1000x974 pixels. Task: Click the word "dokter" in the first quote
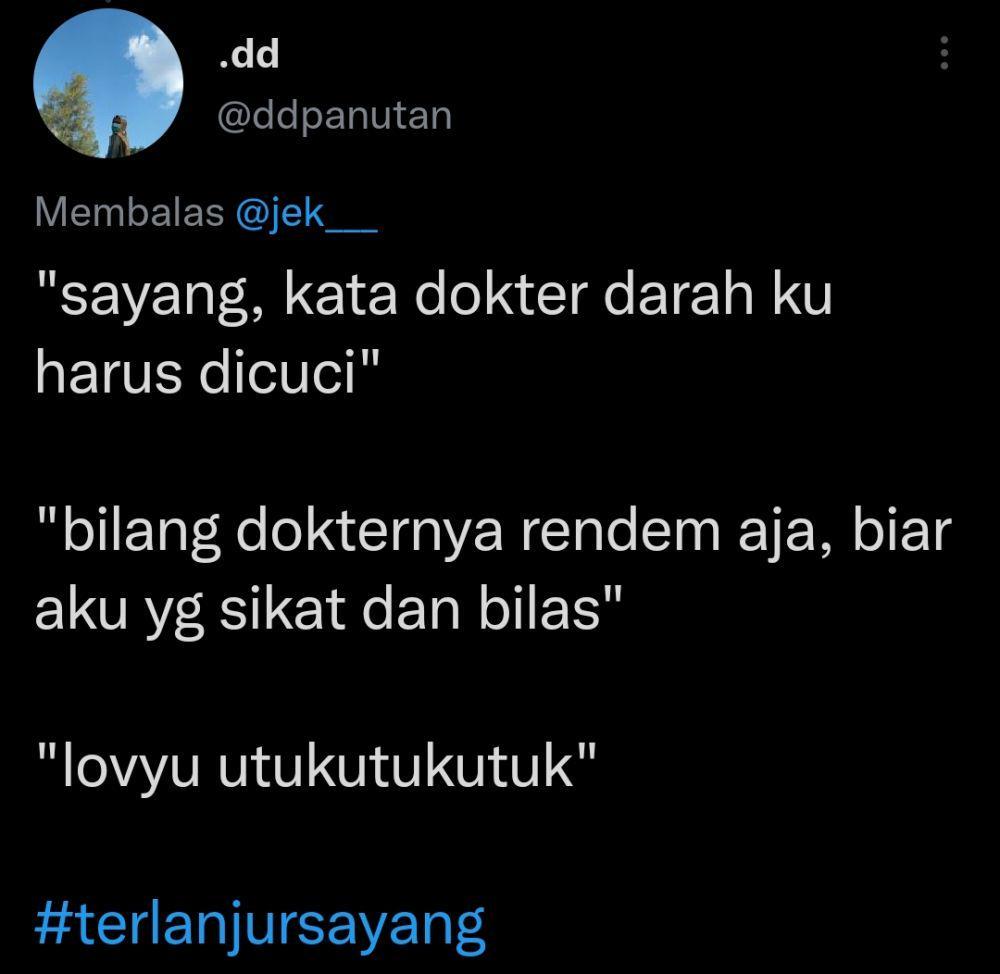click(x=501, y=296)
